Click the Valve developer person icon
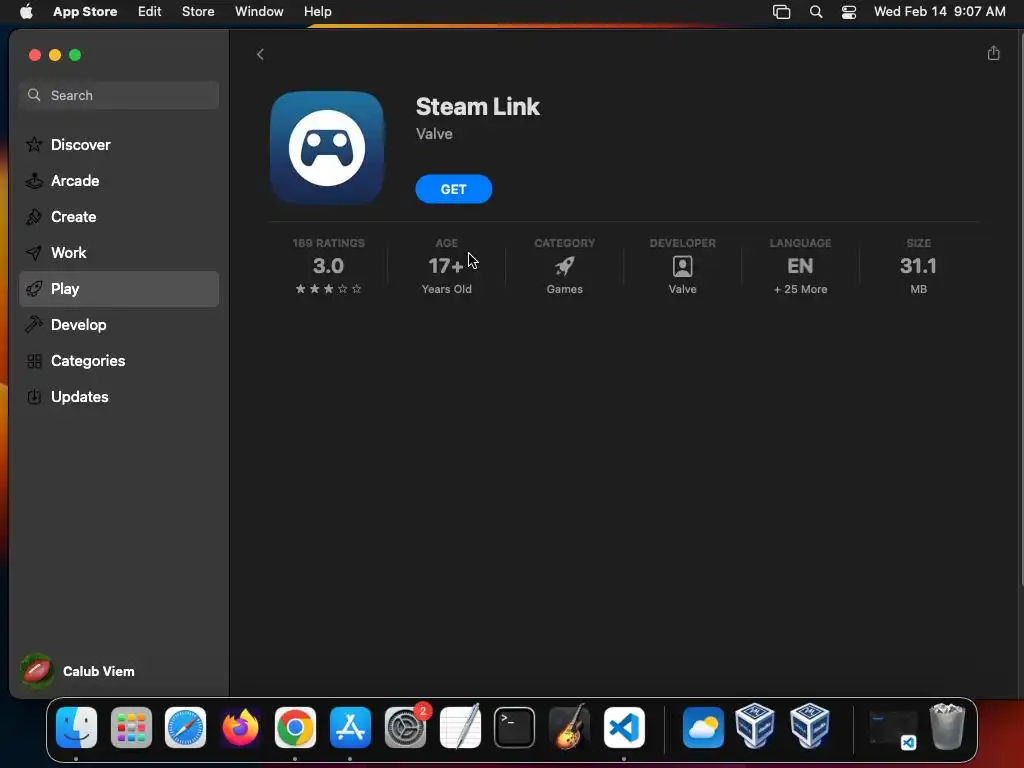The height and width of the screenshot is (768, 1024). tap(682, 266)
